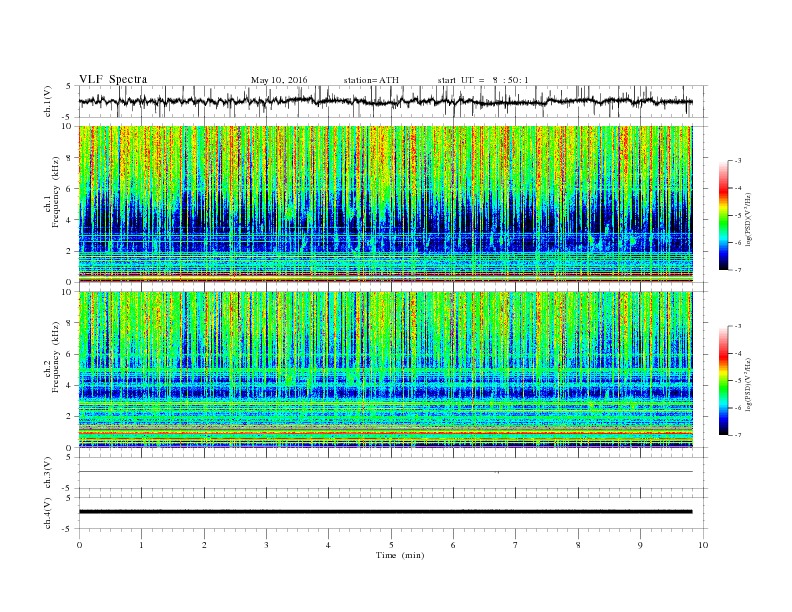Click the "0" tick on the time axis
This screenshot has height=612, width=792.
pyautogui.click(x=79, y=545)
